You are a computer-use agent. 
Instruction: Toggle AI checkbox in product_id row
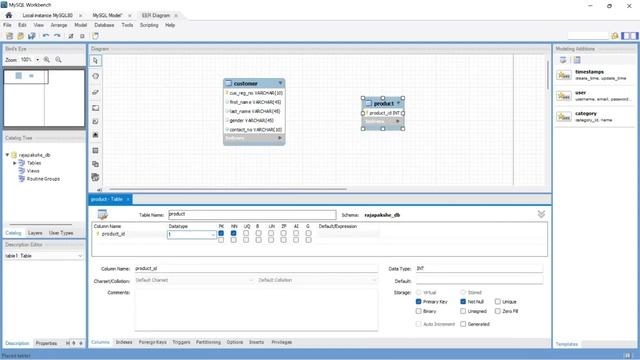click(x=296, y=233)
